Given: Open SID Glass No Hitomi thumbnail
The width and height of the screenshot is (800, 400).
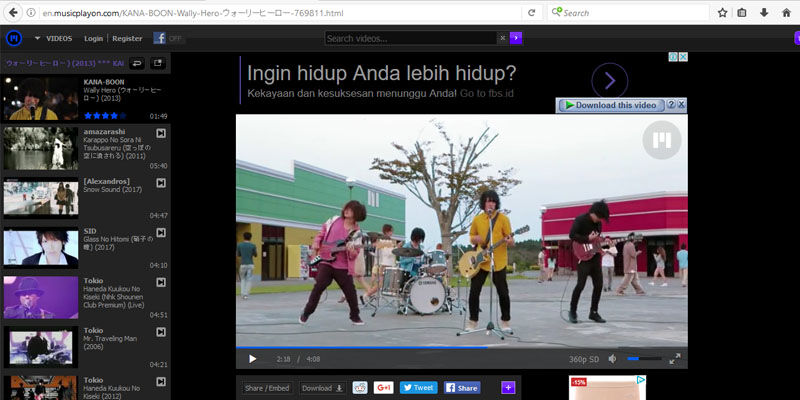Looking at the screenshot, I should (x=41, y=247).
